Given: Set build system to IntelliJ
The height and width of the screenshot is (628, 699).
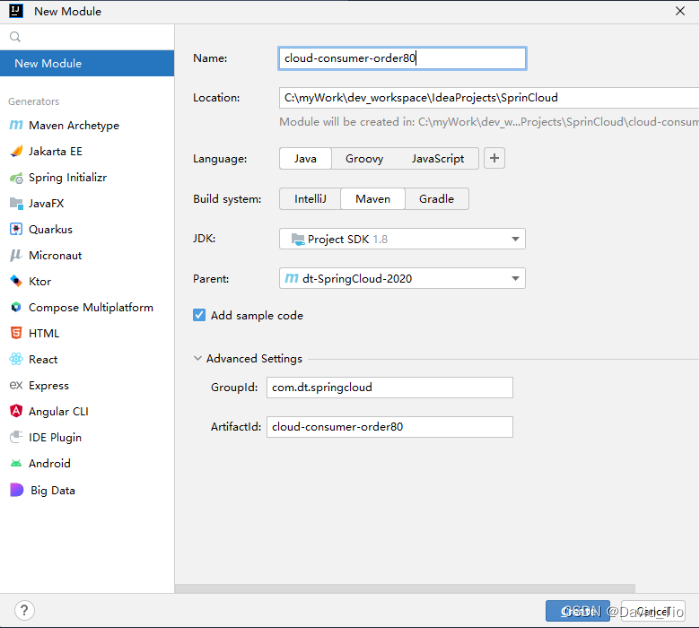Looking at the screenshot, I should click(310, 199).
